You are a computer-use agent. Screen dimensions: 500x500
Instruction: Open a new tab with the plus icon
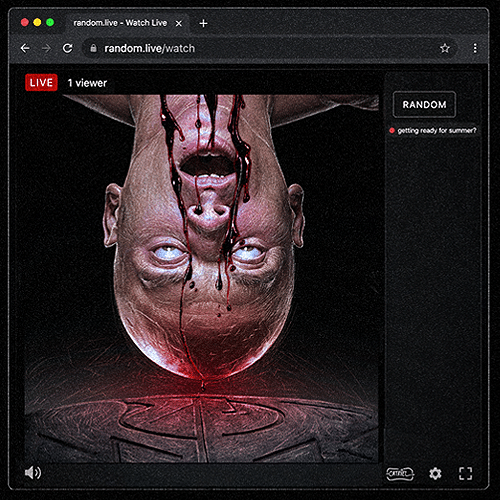[203, 23]
